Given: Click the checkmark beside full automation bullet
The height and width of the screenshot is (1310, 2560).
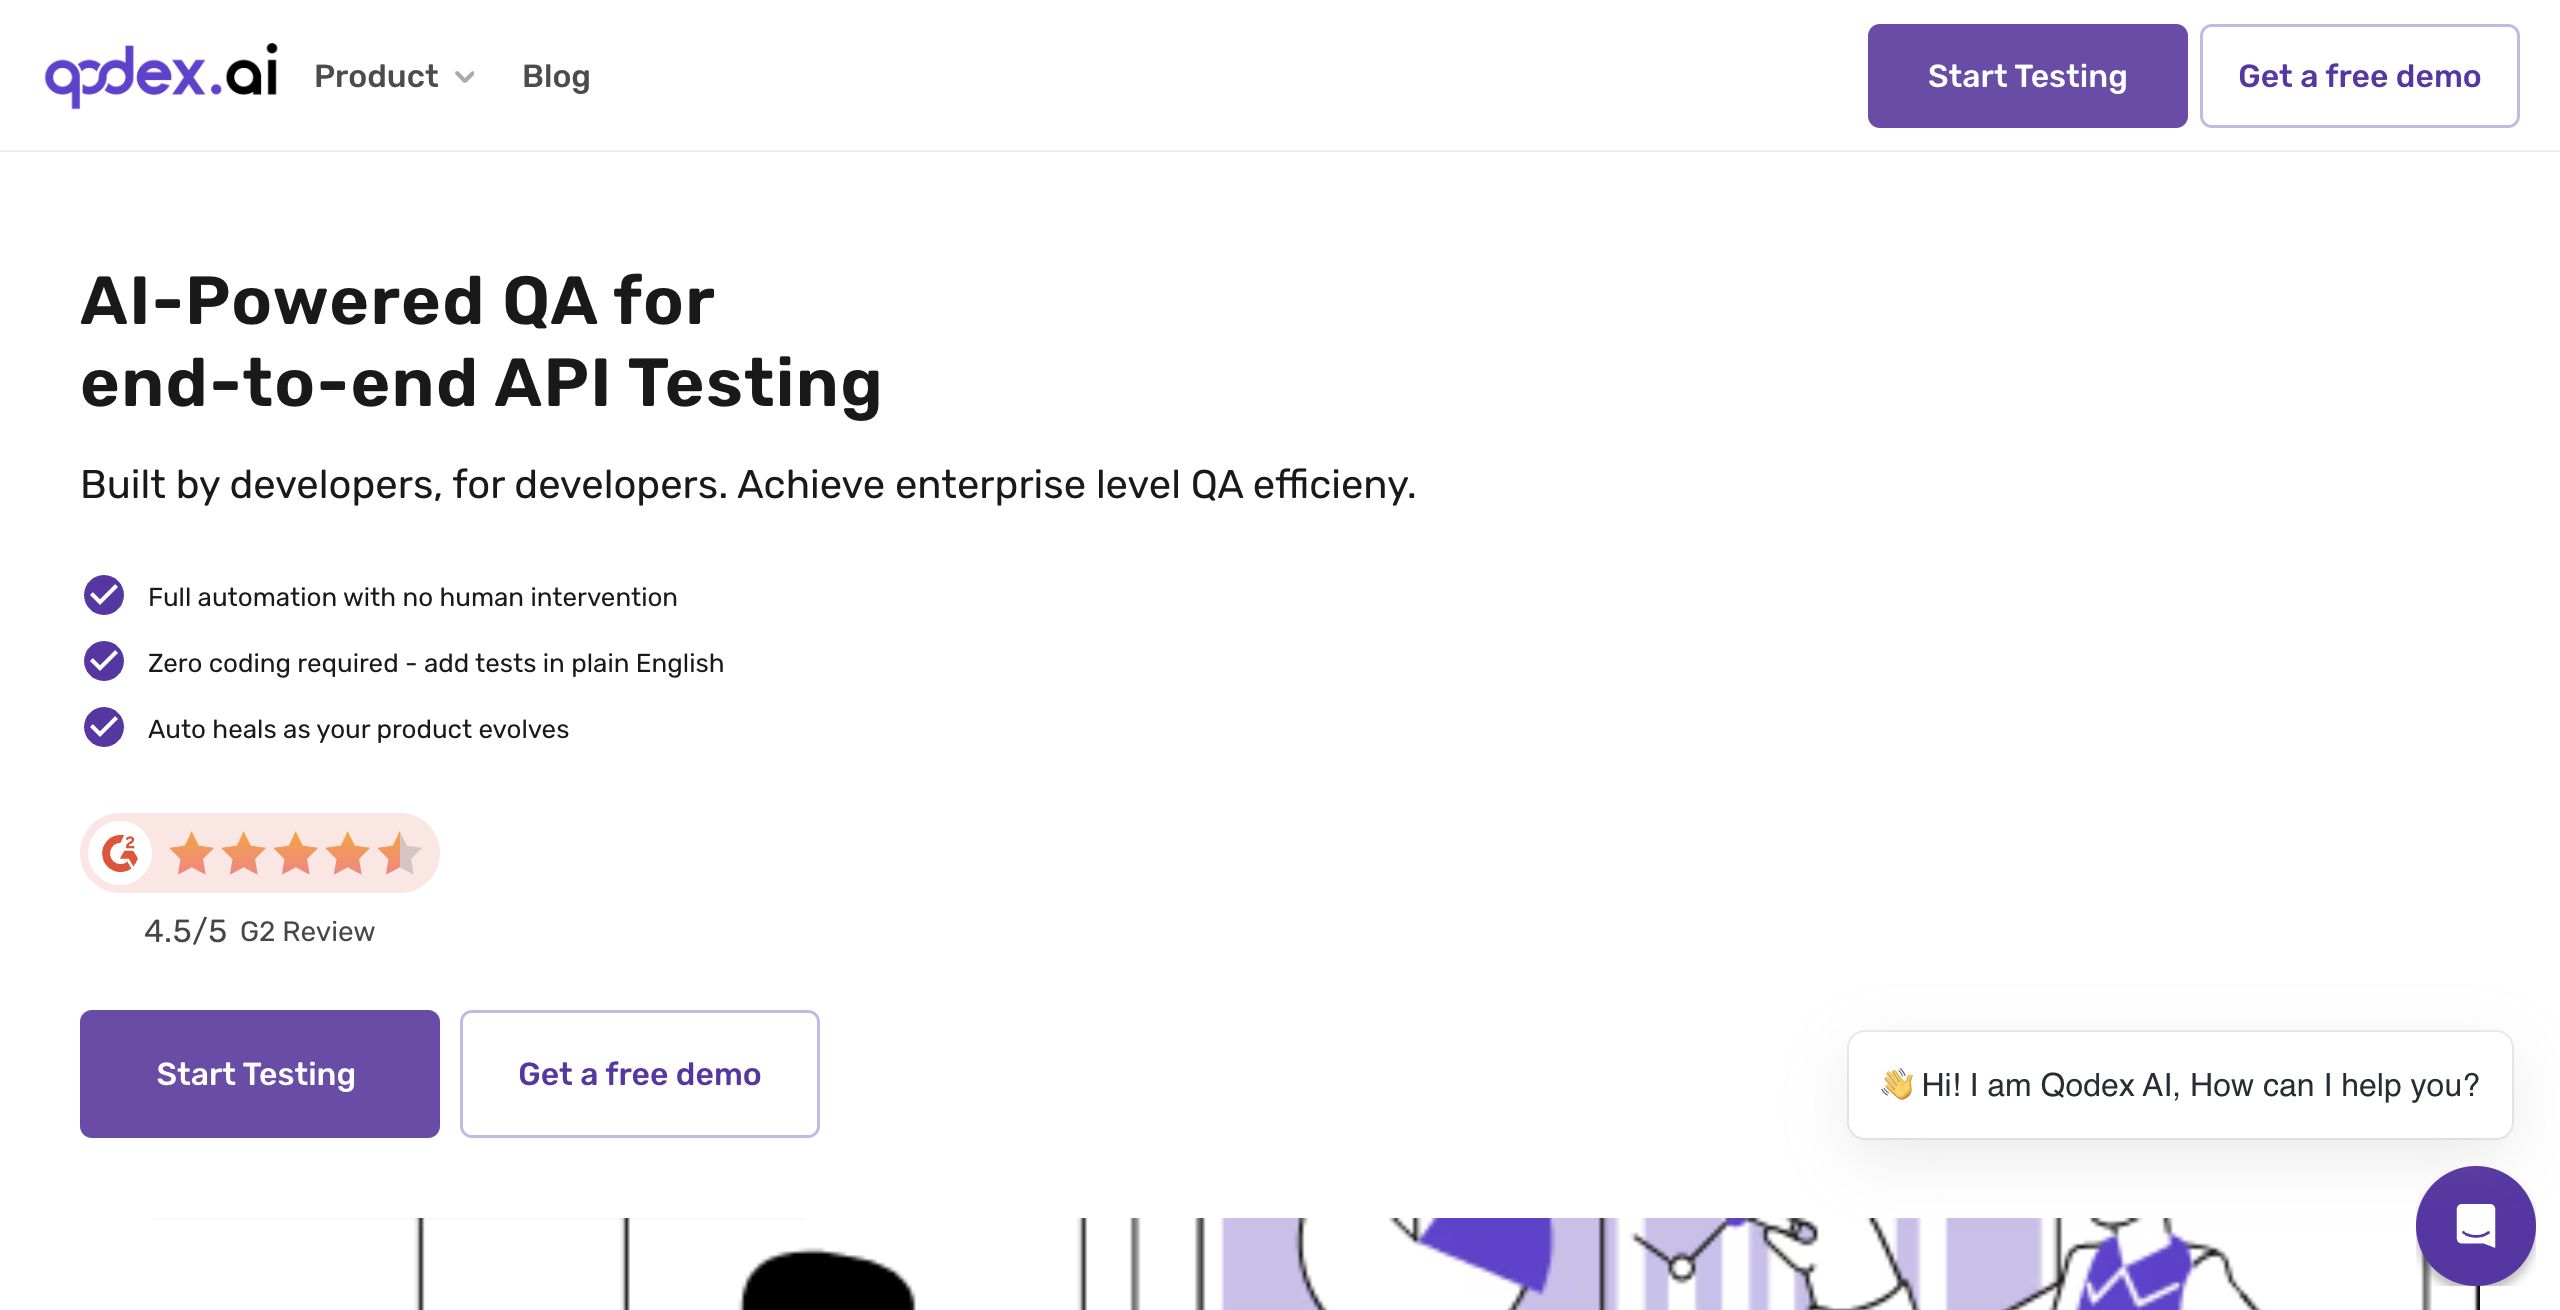Looking at the screenshot, I should 103,595.
